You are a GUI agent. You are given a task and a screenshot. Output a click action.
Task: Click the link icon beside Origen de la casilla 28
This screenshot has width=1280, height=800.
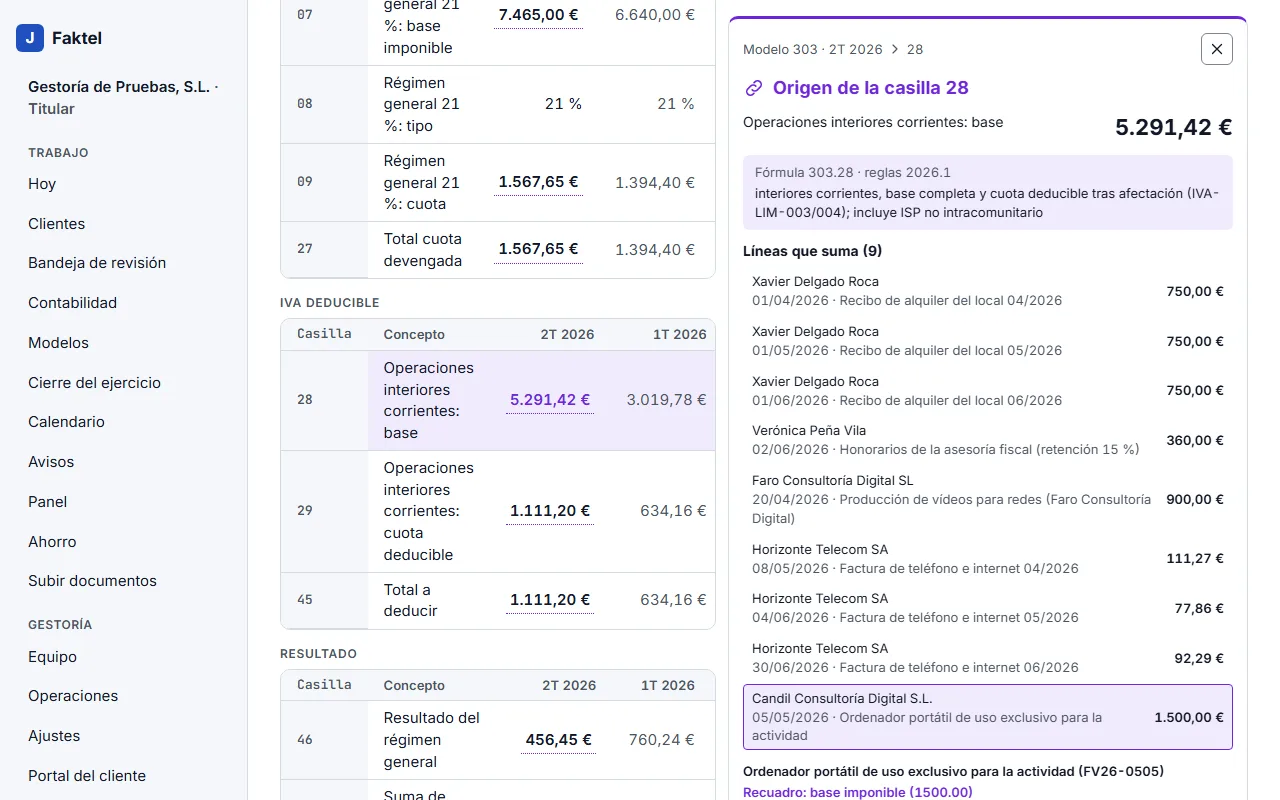tap(754, 88)
